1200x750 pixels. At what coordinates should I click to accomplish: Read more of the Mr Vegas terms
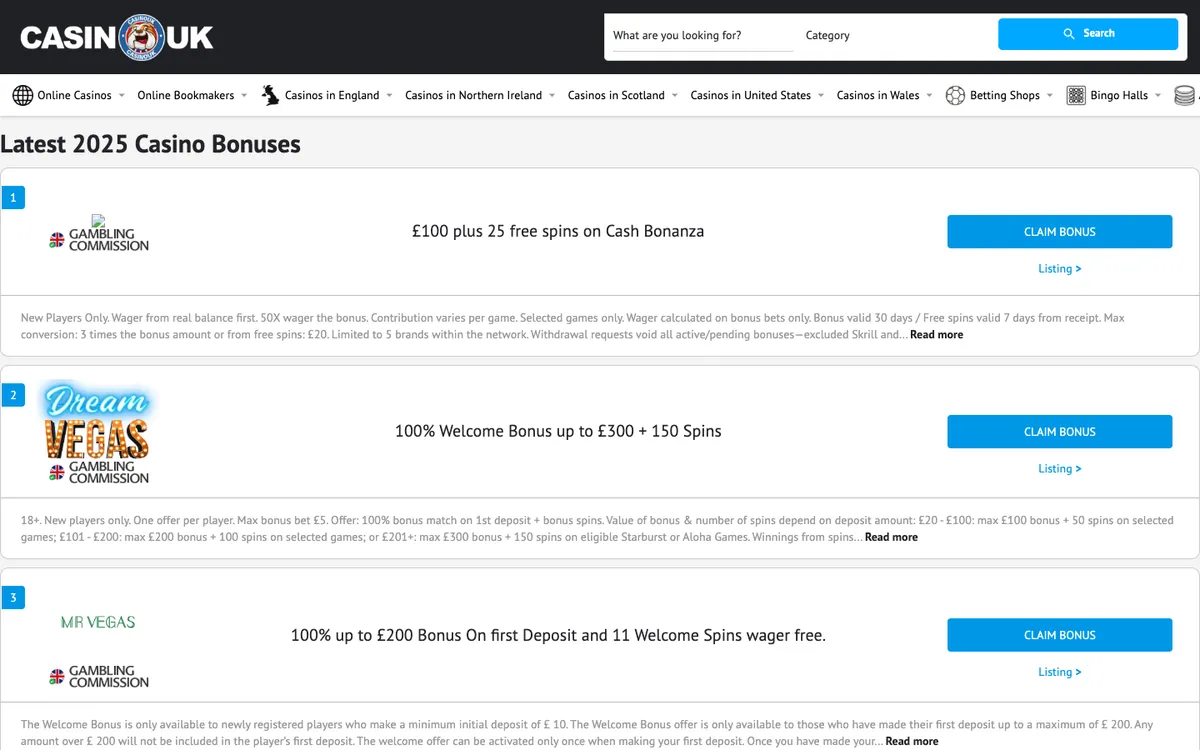[912, 741]
